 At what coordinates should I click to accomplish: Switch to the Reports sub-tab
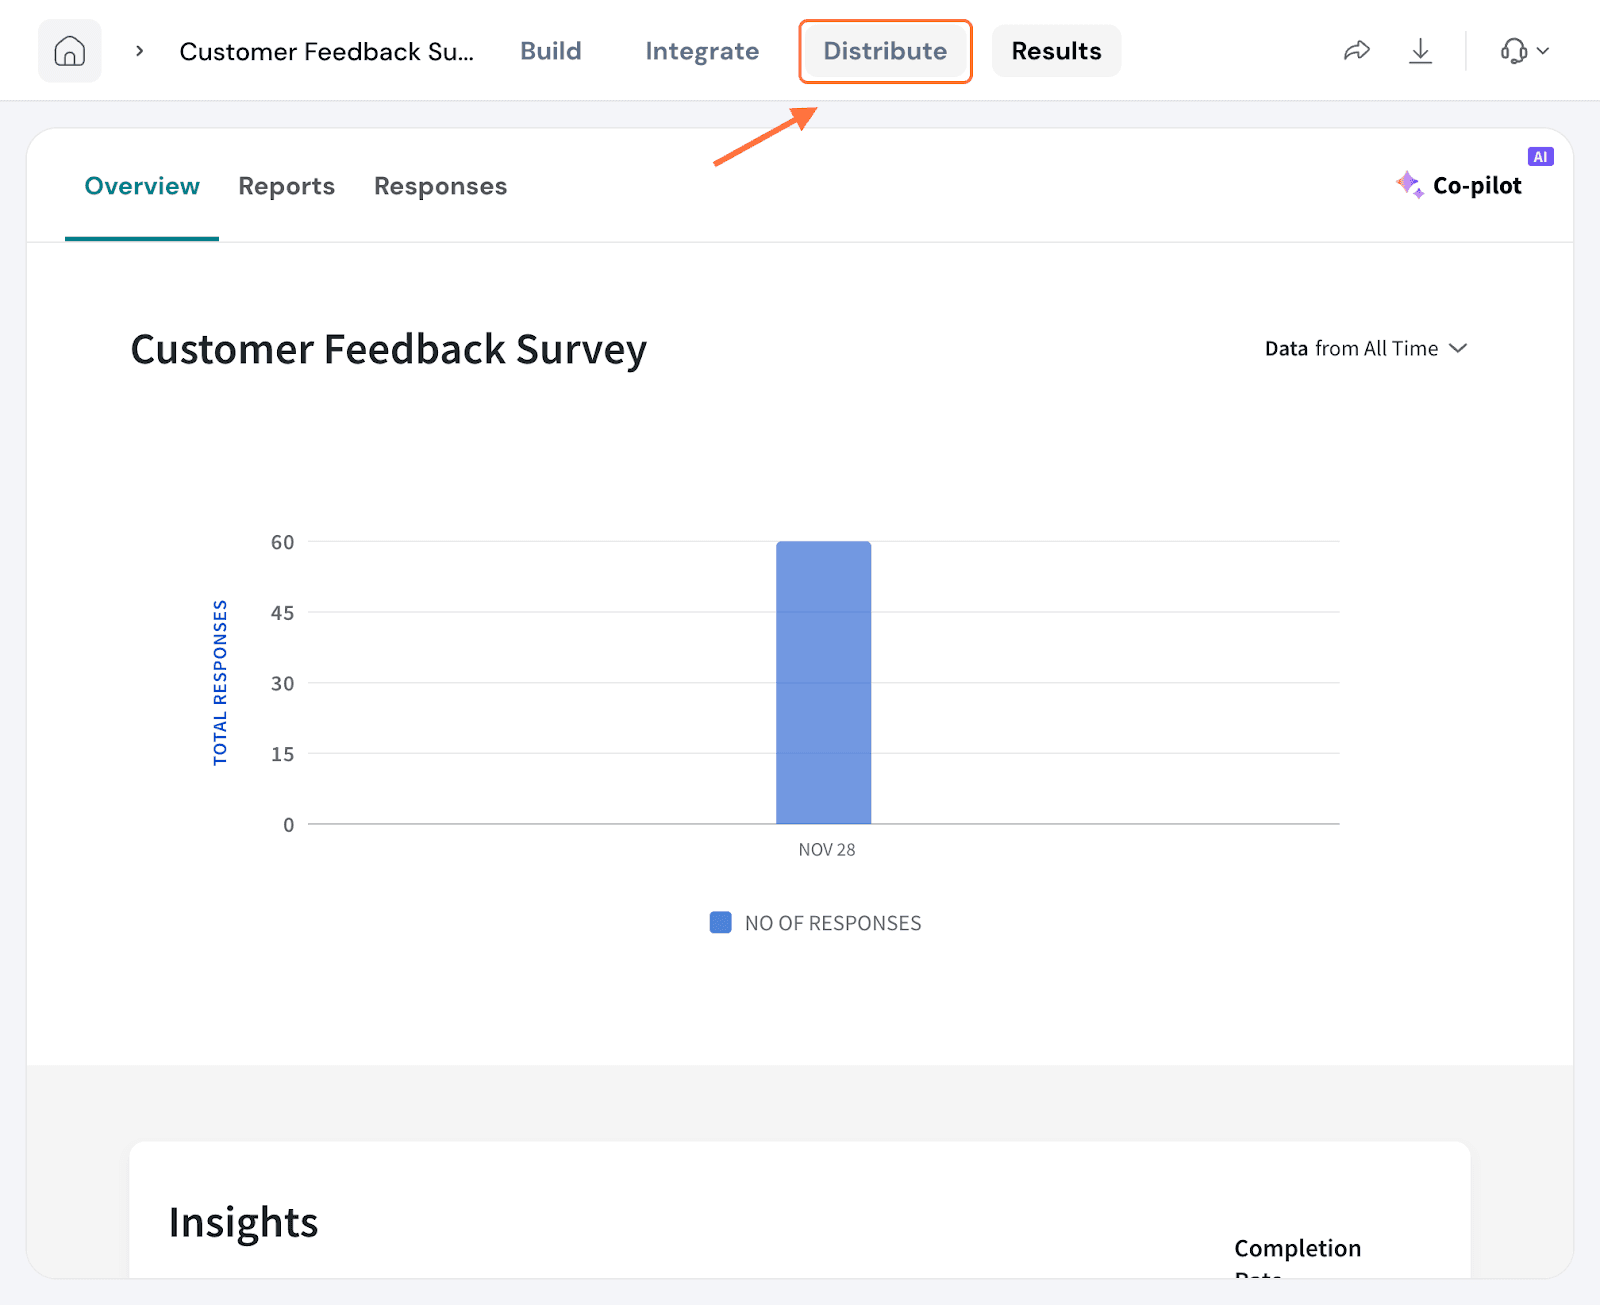tap(286, 186)
